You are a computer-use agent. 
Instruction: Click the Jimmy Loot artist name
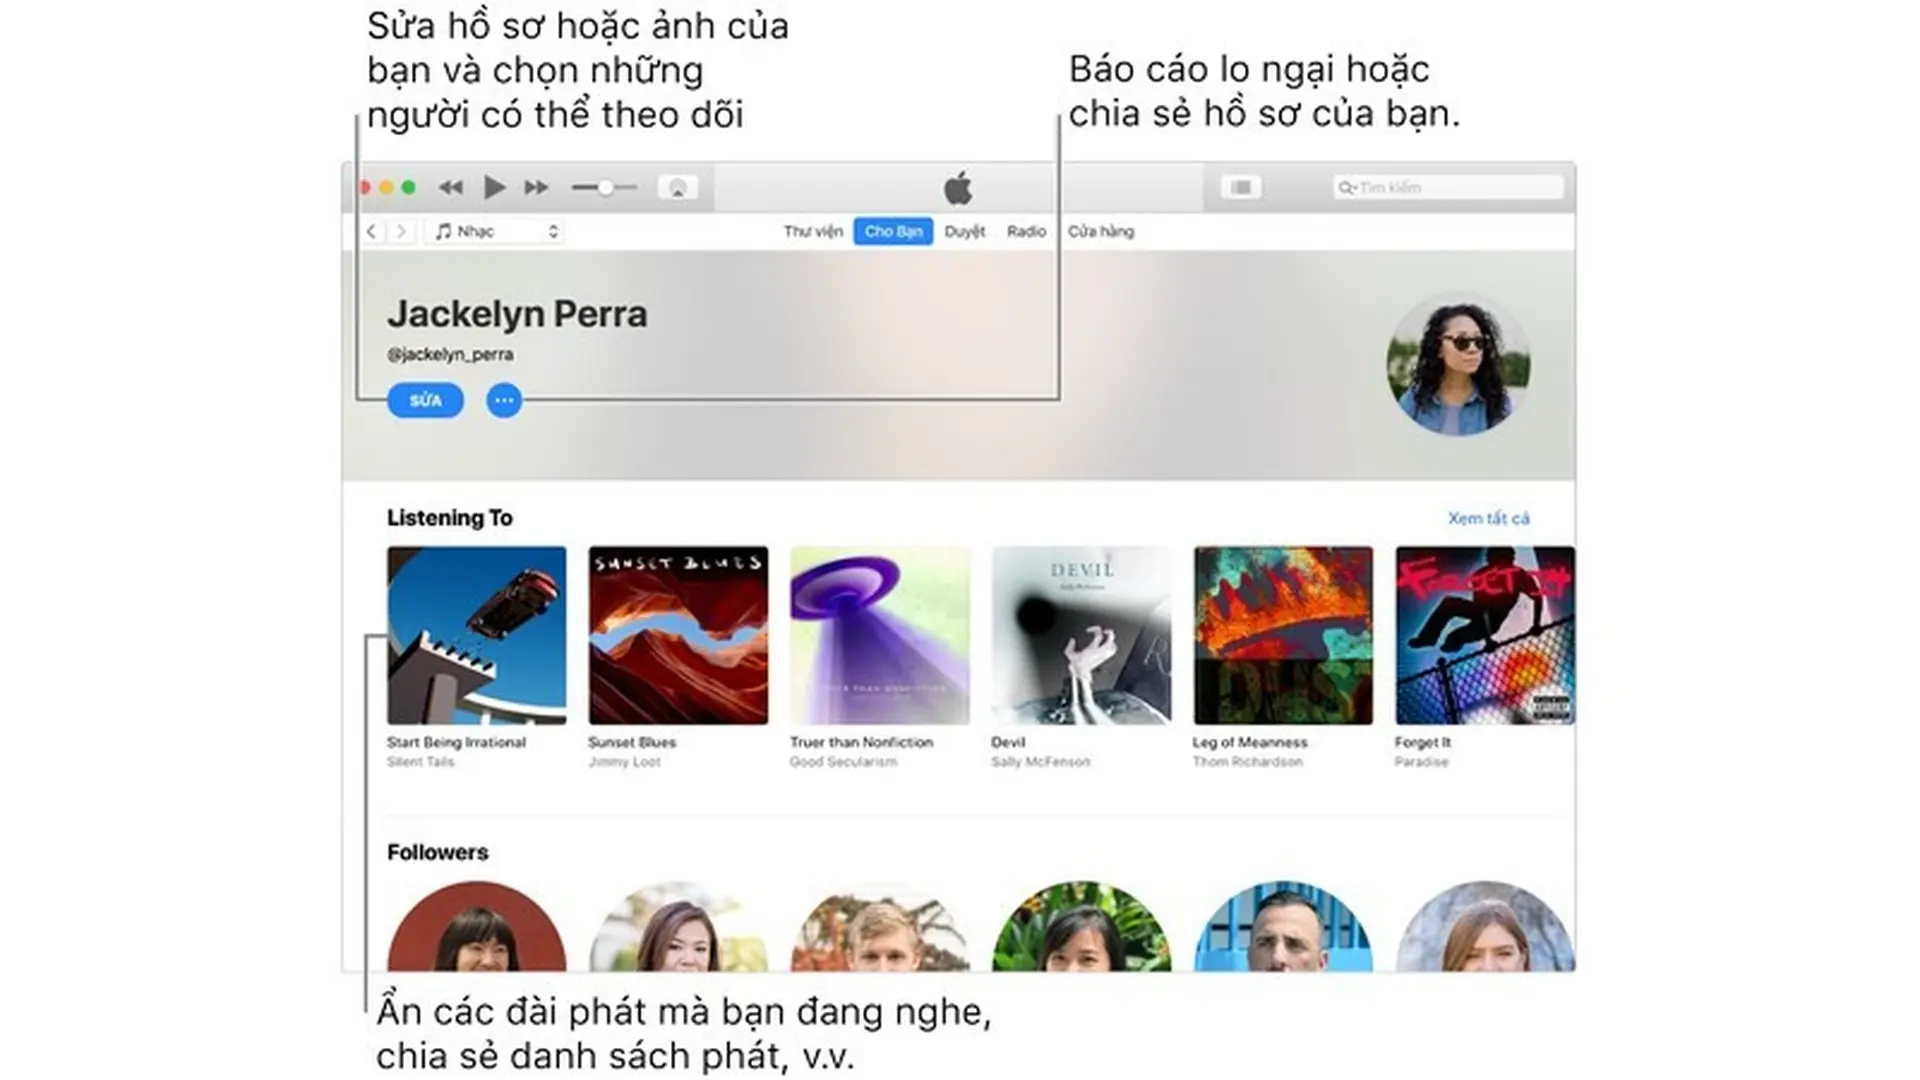click(x=624, y=762)
